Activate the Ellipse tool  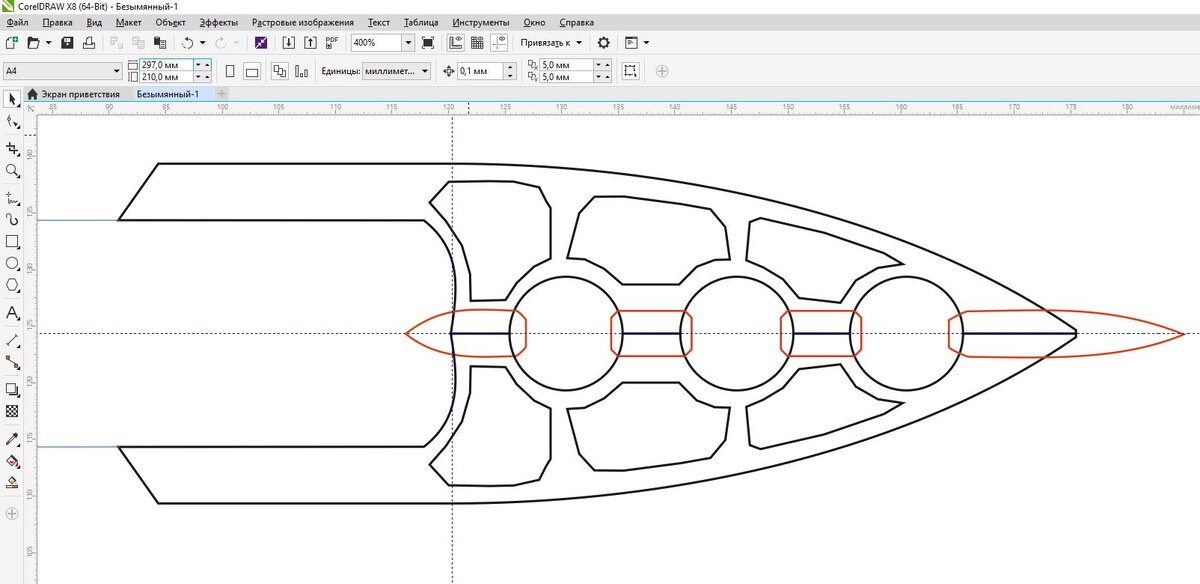(12, 264)
